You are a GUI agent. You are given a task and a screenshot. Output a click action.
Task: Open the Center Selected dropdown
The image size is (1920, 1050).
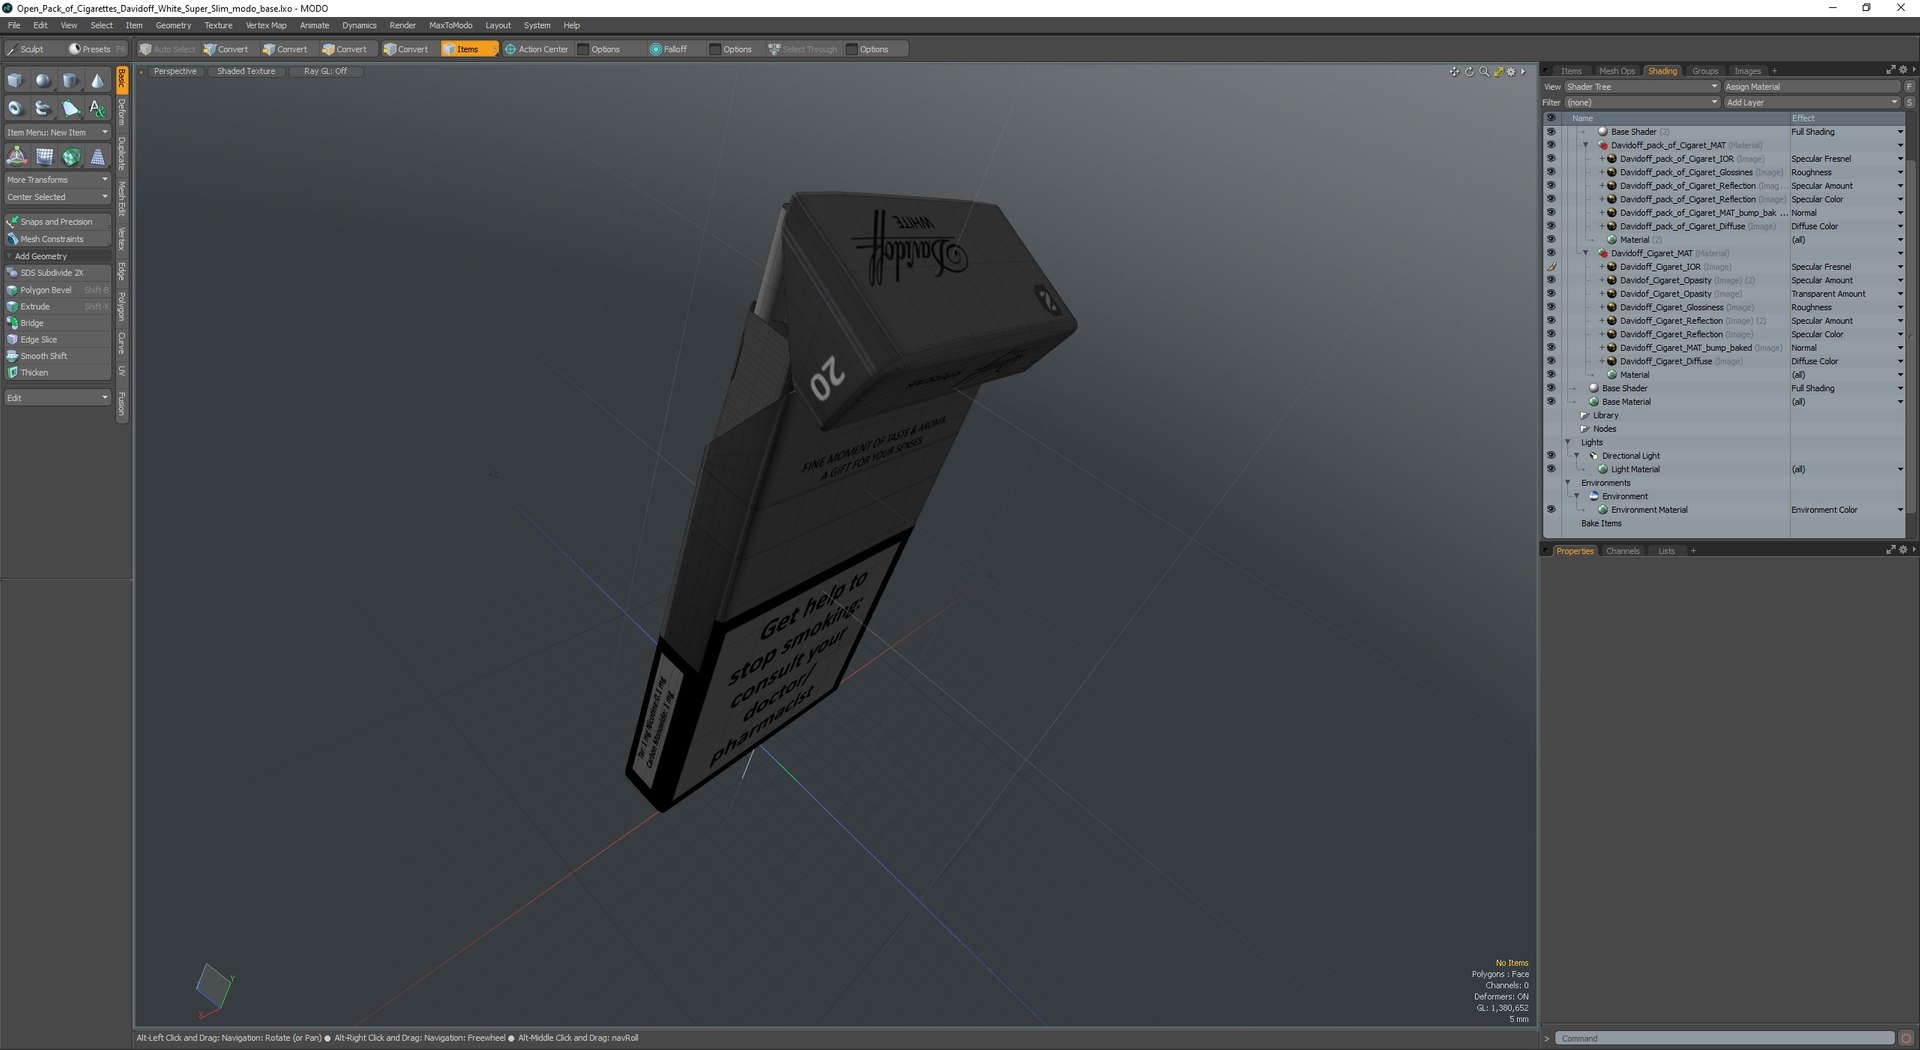[x=57, y=197]
